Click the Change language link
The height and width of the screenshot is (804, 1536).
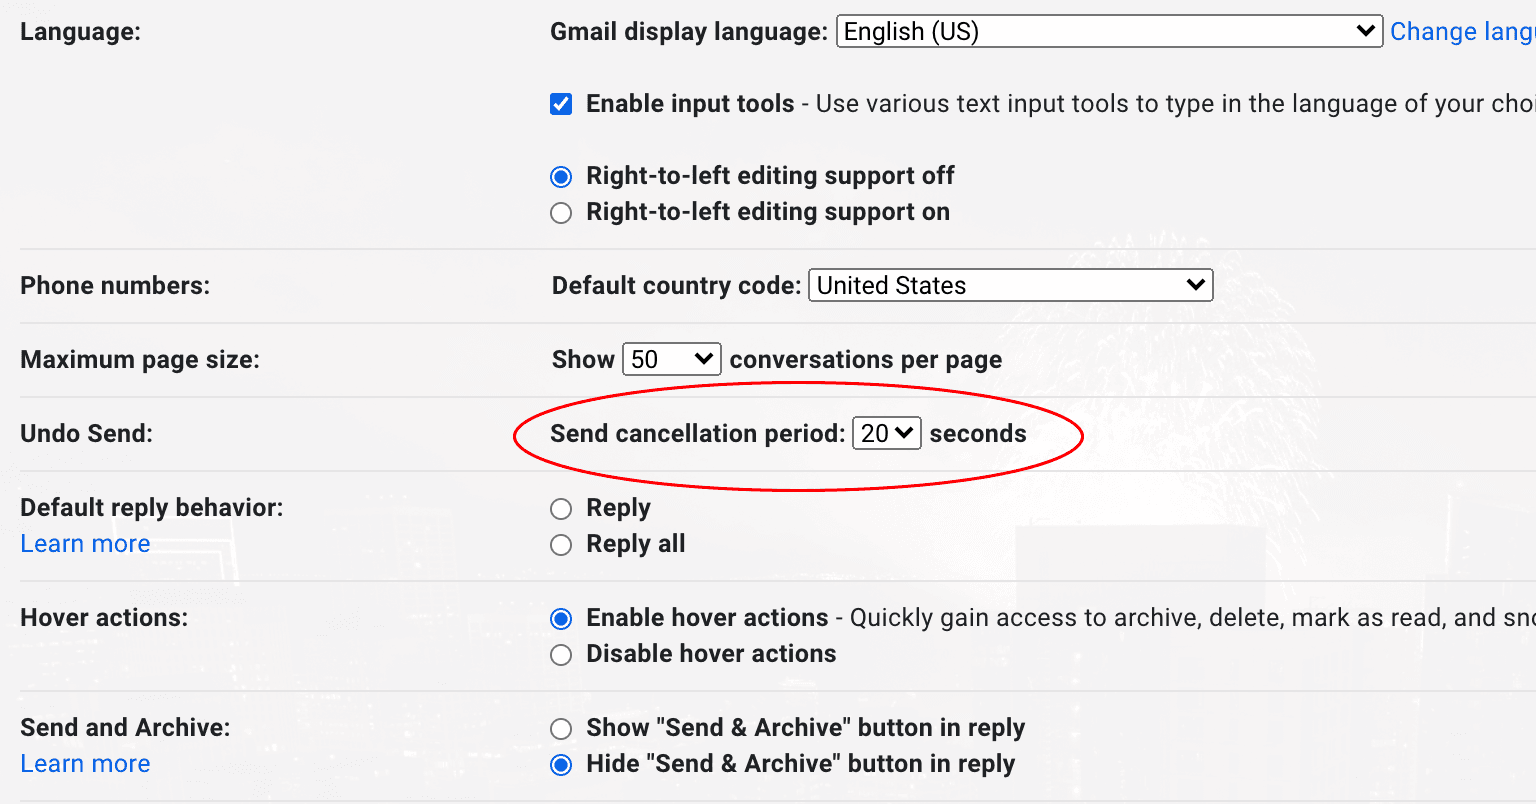[1461, 32]
